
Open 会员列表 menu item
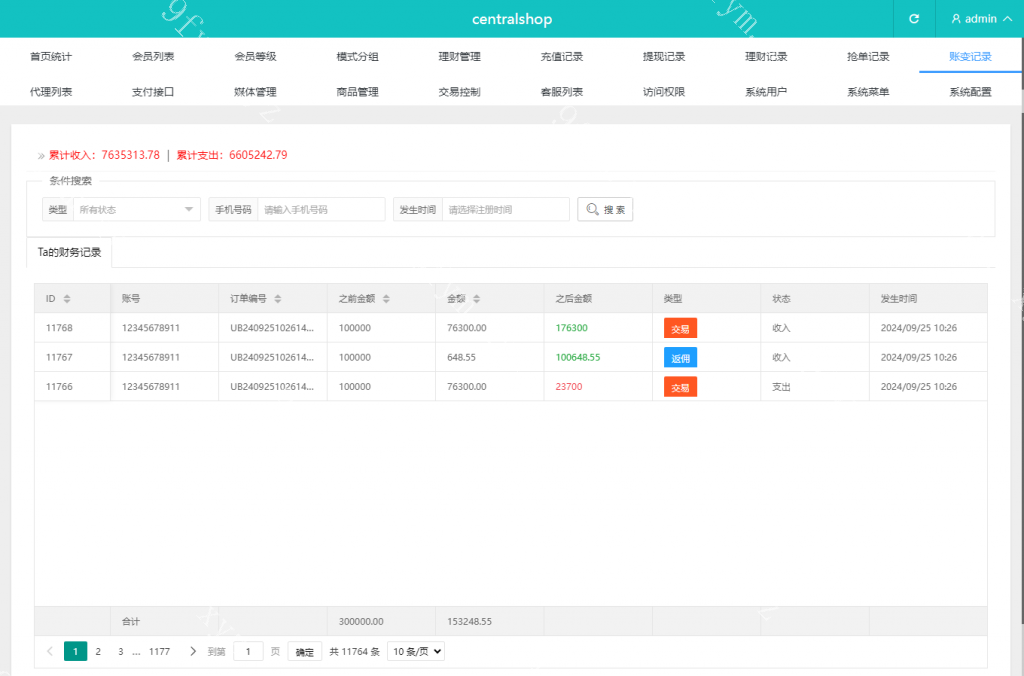[153, 56]
